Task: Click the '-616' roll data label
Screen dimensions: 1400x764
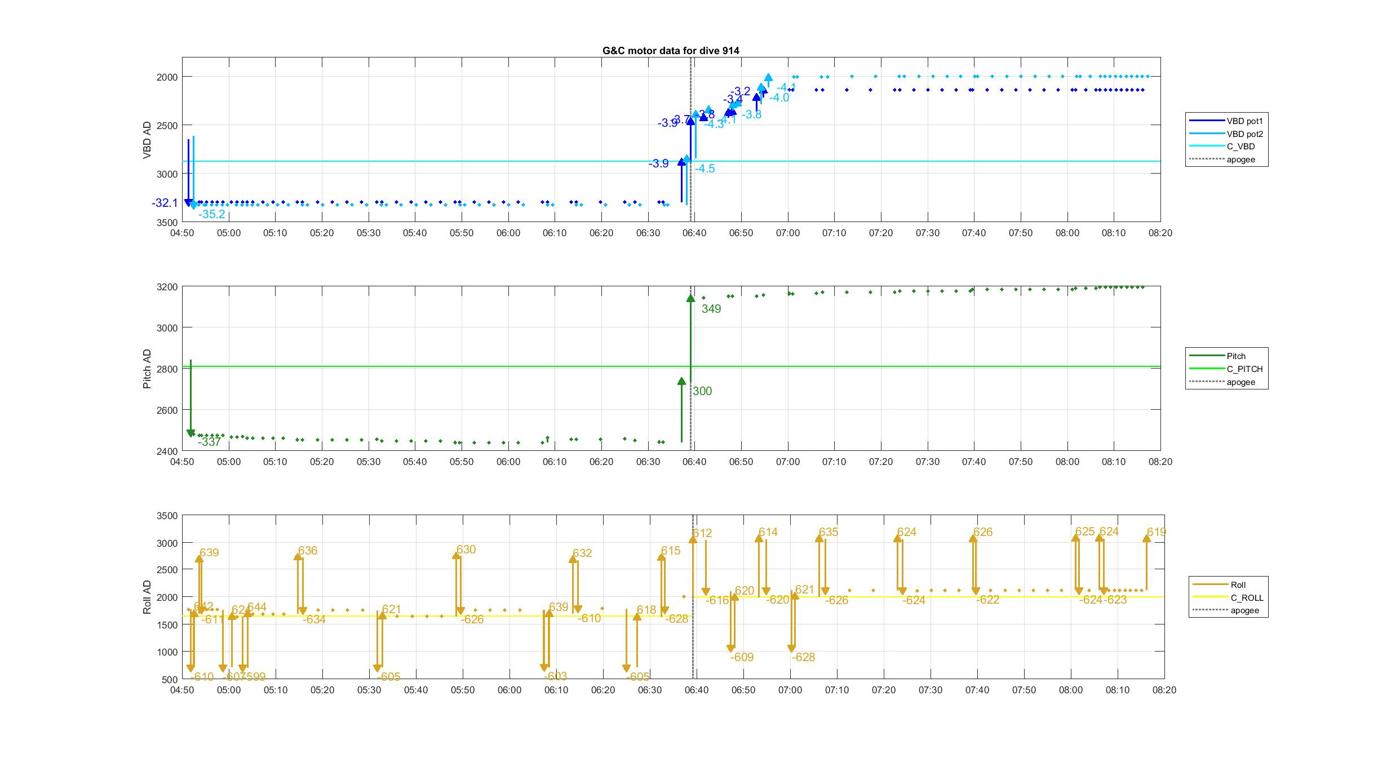Action: click(717, 600)
